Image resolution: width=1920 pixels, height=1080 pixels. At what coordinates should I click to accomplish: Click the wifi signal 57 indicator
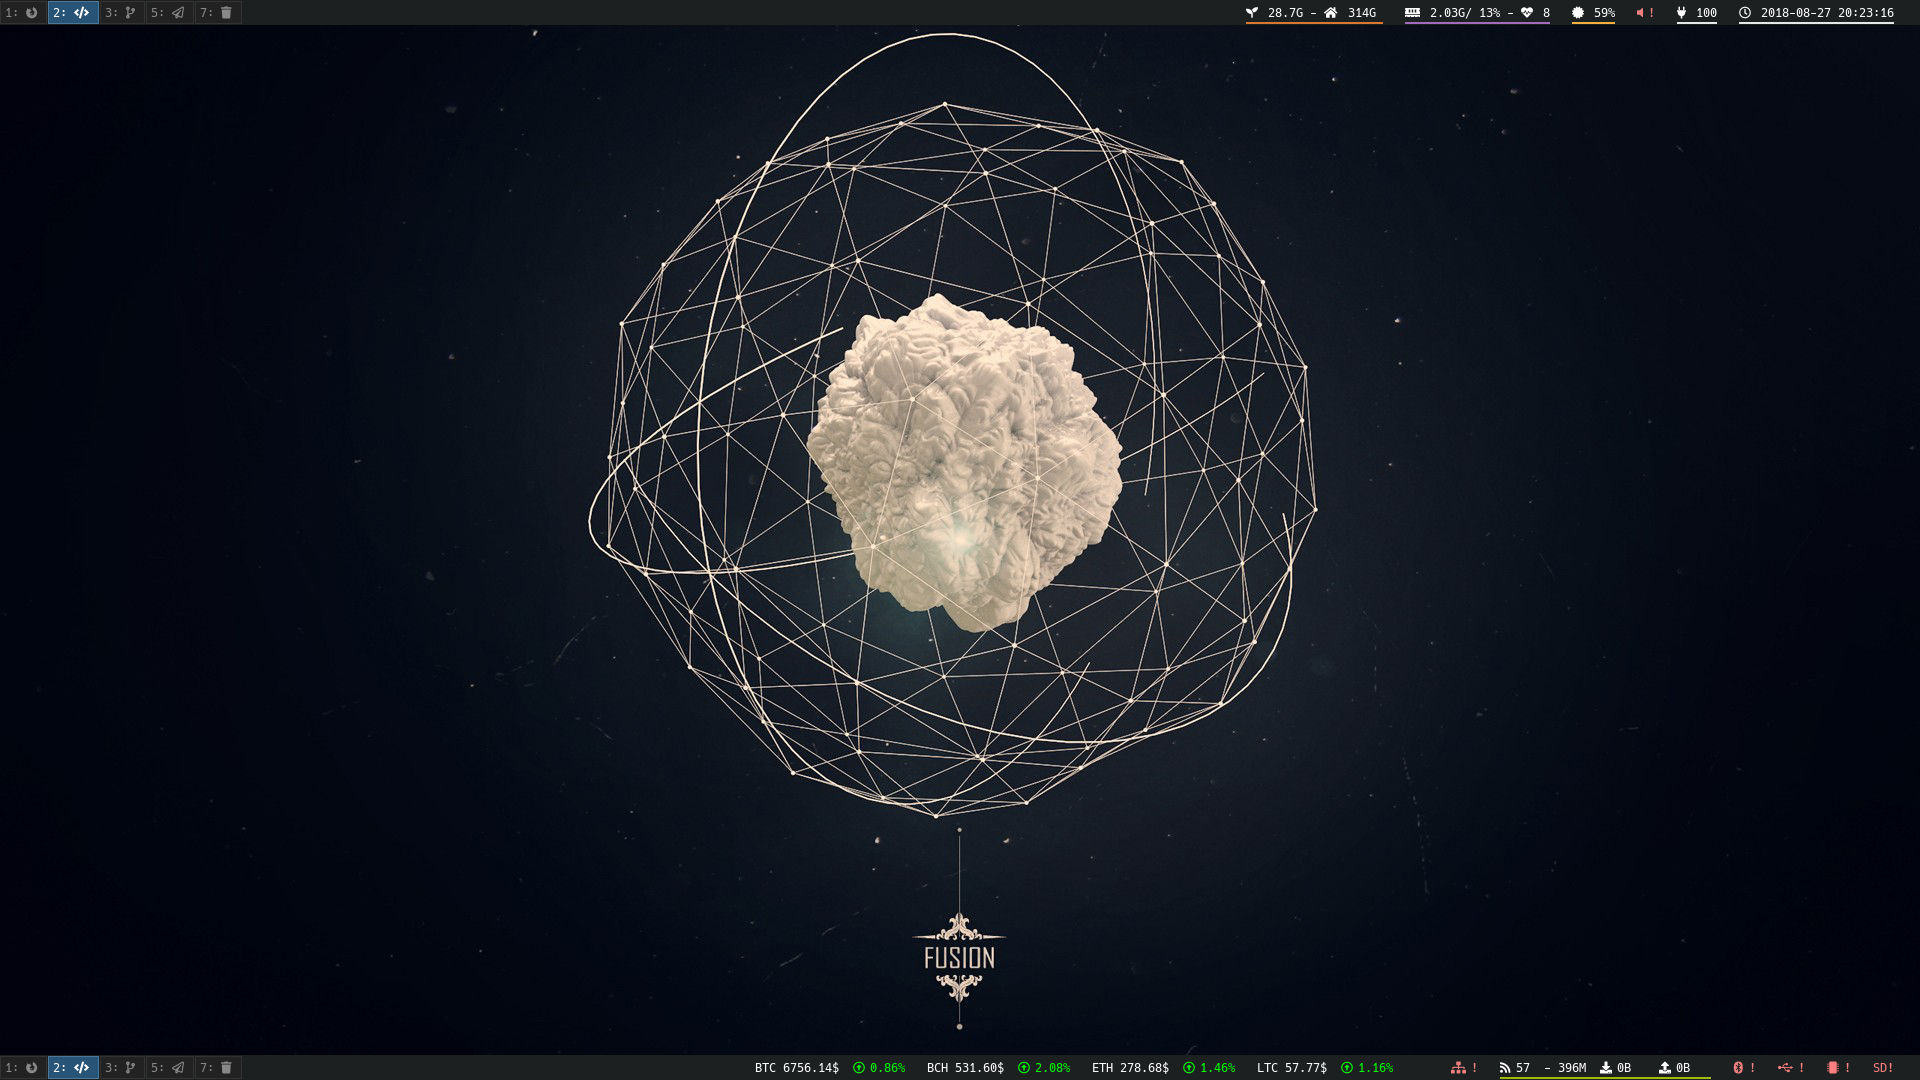(1514, 1068)
